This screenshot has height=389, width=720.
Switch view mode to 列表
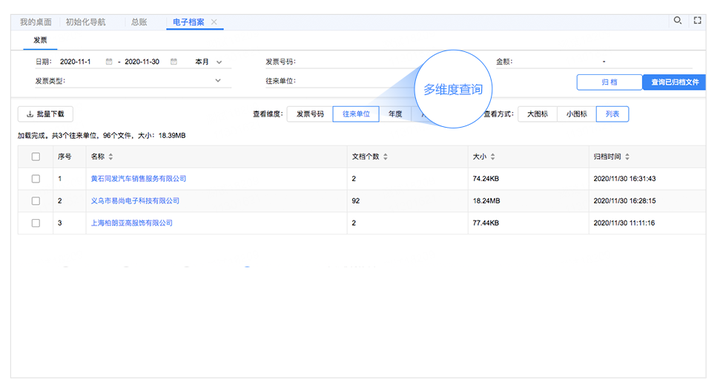pyautogui.click(x=612, y=114)
